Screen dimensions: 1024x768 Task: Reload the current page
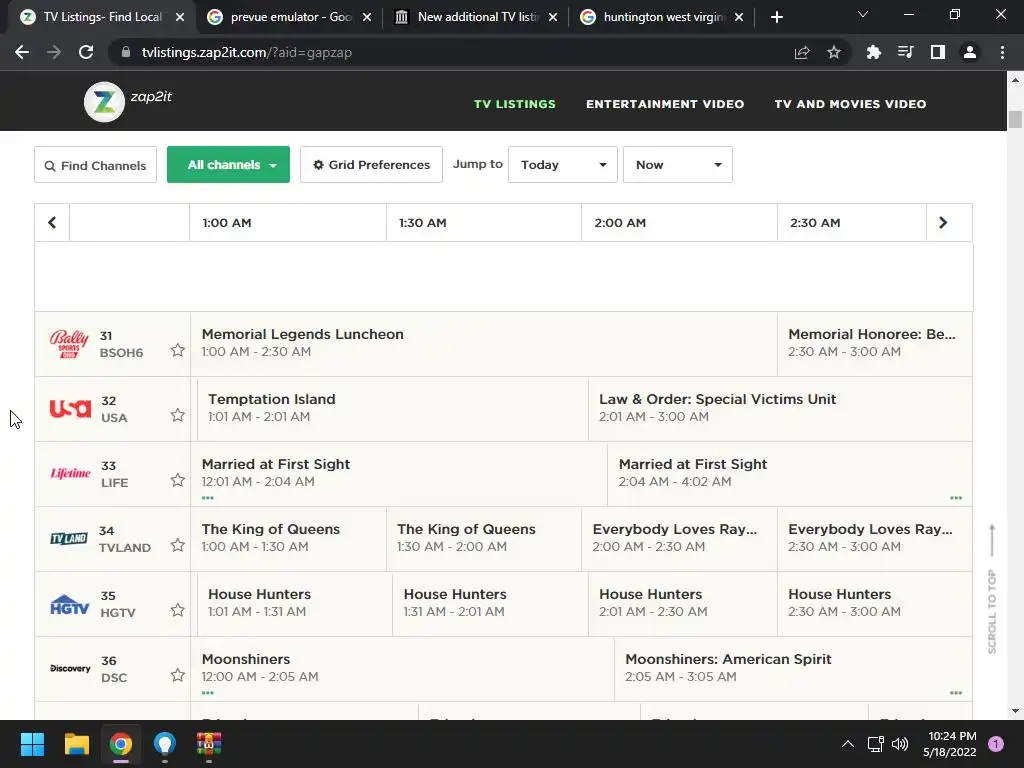coord(86,52)
